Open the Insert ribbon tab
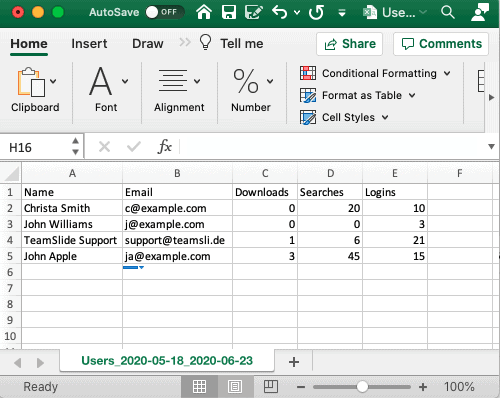Image resolution: width=500 pixels, height=398 pixels. (89, 44)
